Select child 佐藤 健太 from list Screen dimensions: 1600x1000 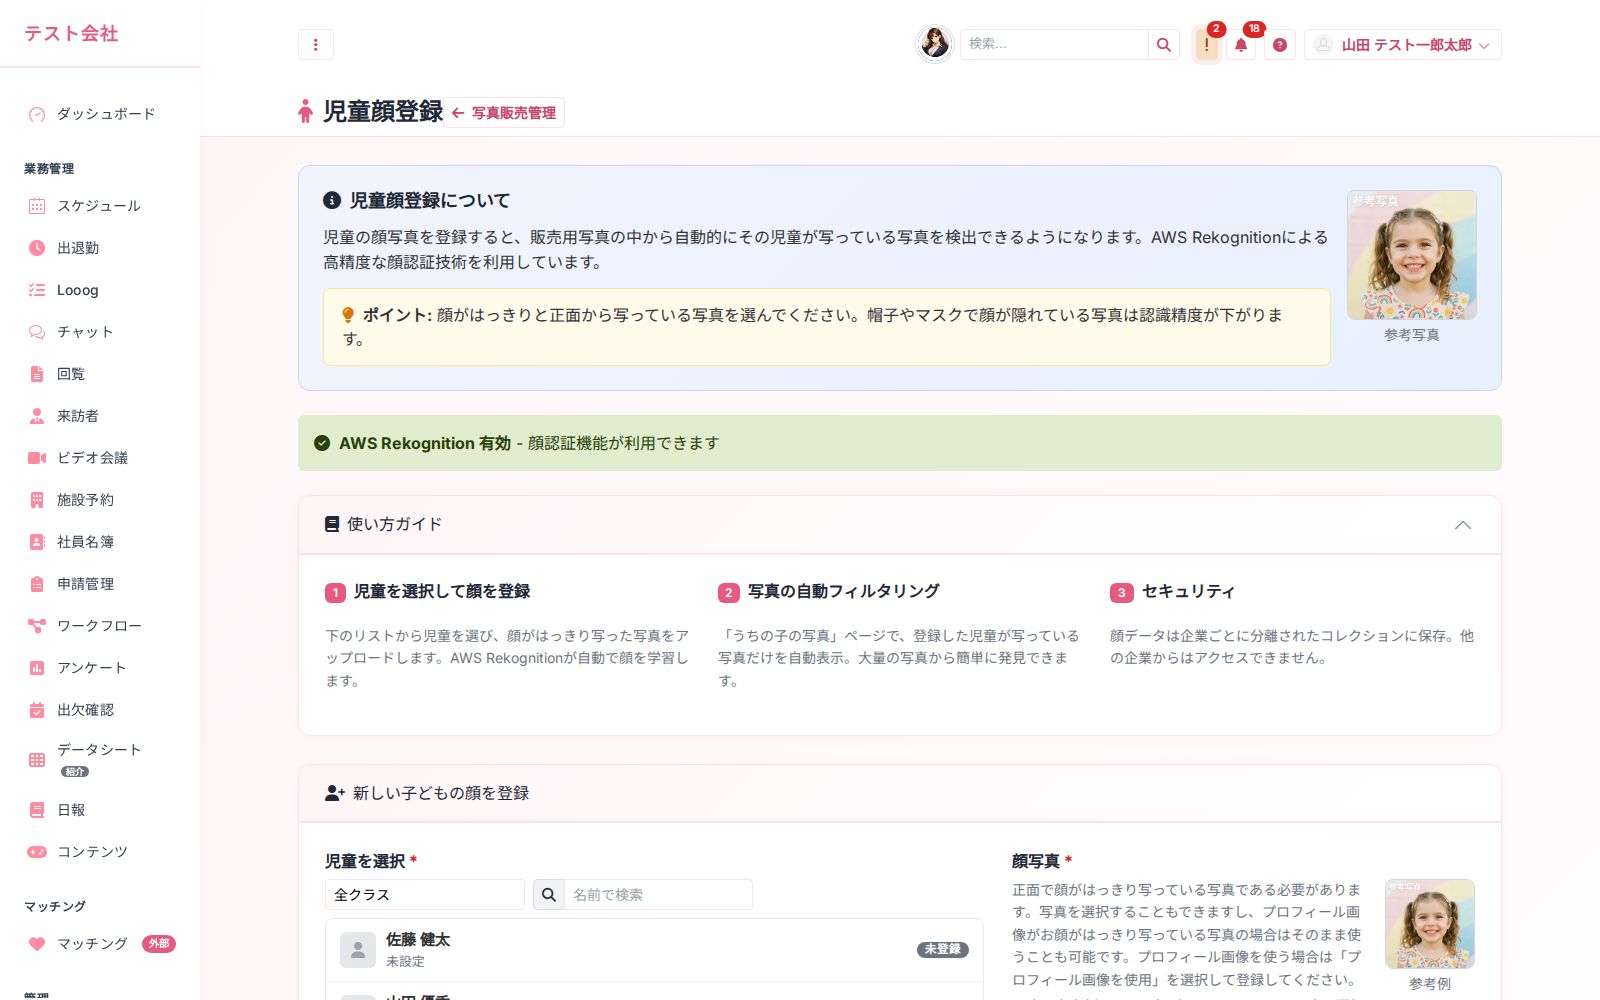point(654,949)
